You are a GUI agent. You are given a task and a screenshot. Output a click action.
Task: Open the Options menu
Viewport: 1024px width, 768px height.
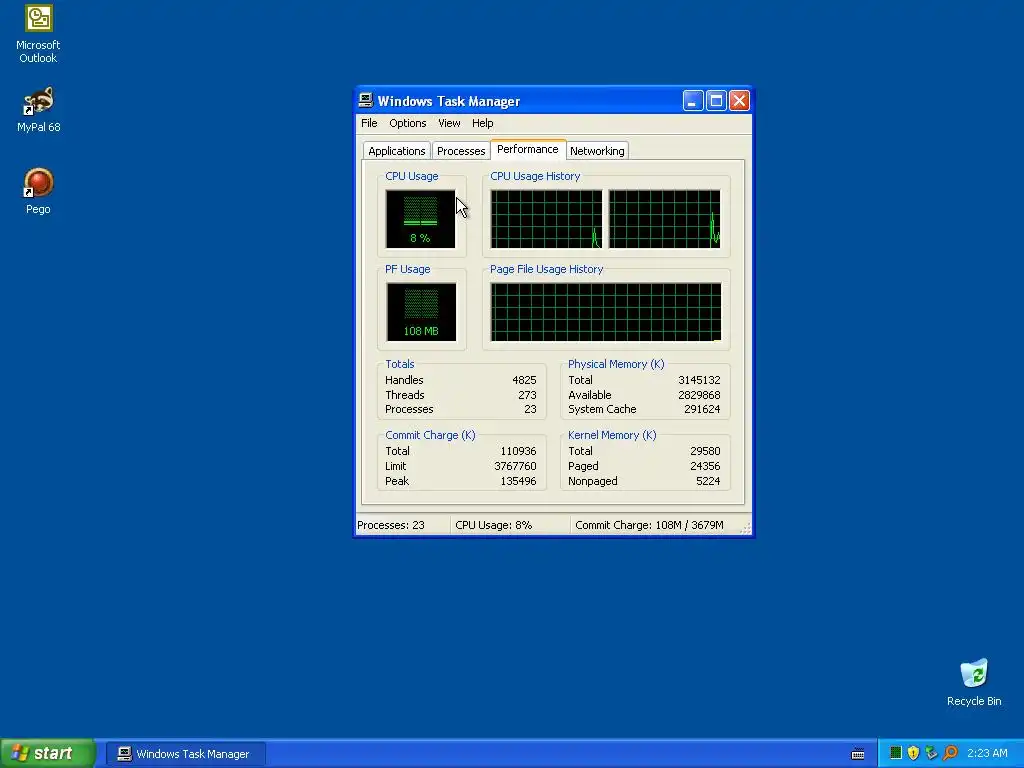tap(408, 123)
